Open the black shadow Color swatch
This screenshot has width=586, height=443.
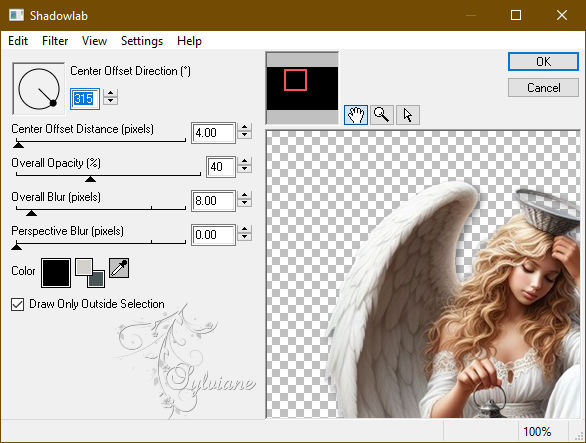coord(56,273)
